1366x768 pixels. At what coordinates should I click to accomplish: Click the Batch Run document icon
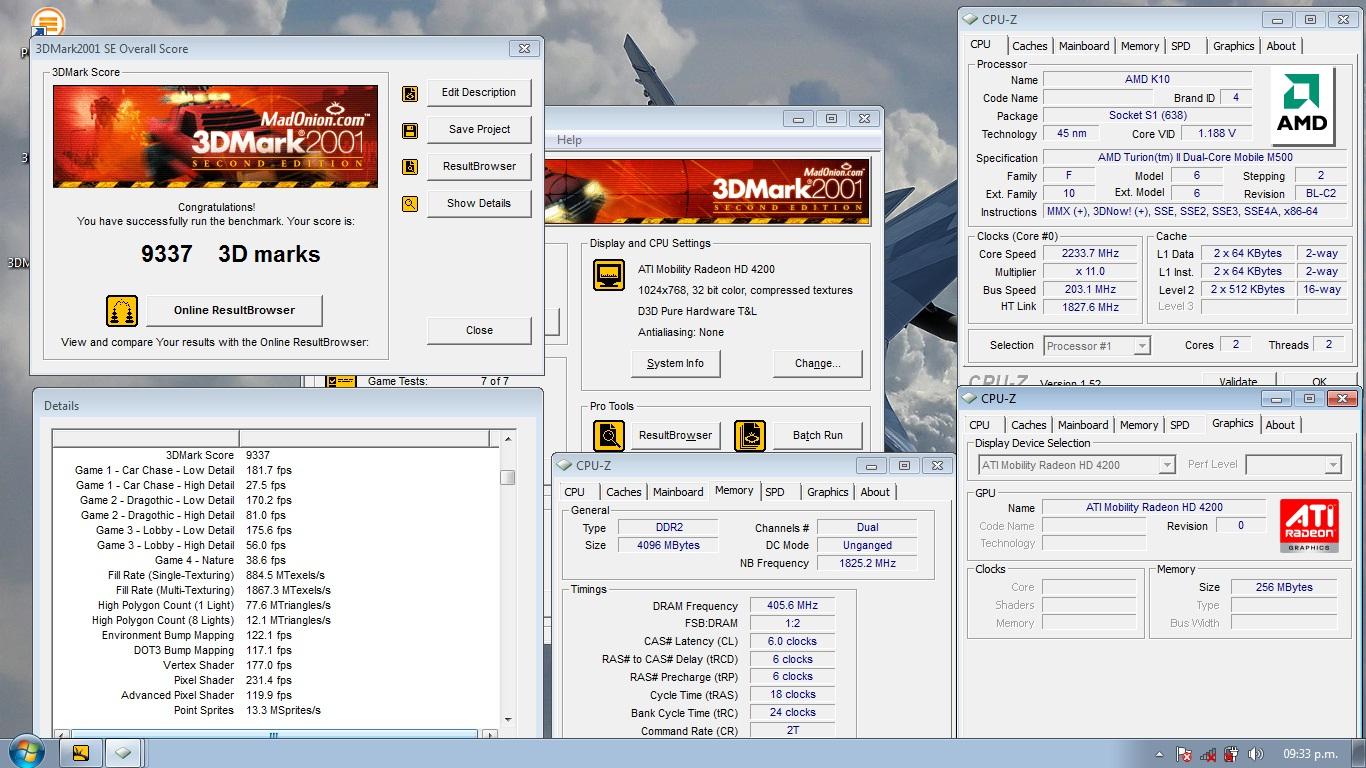tap(750, 436)
